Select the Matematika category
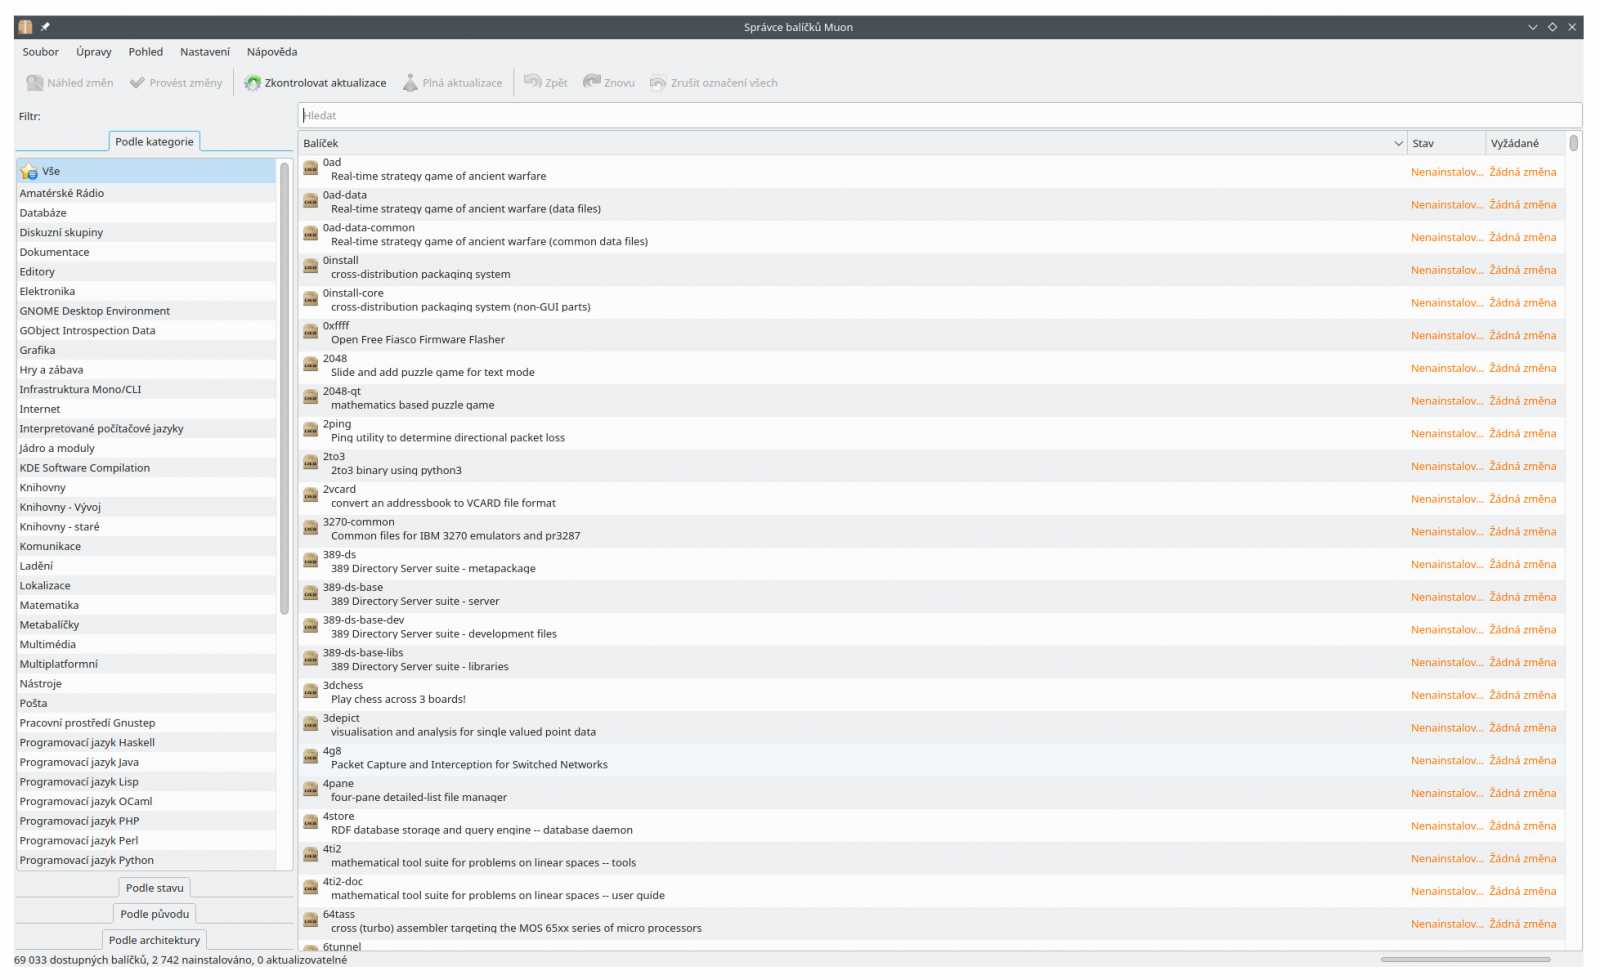This screenshot has height=980, width=1600. [146, 606]
